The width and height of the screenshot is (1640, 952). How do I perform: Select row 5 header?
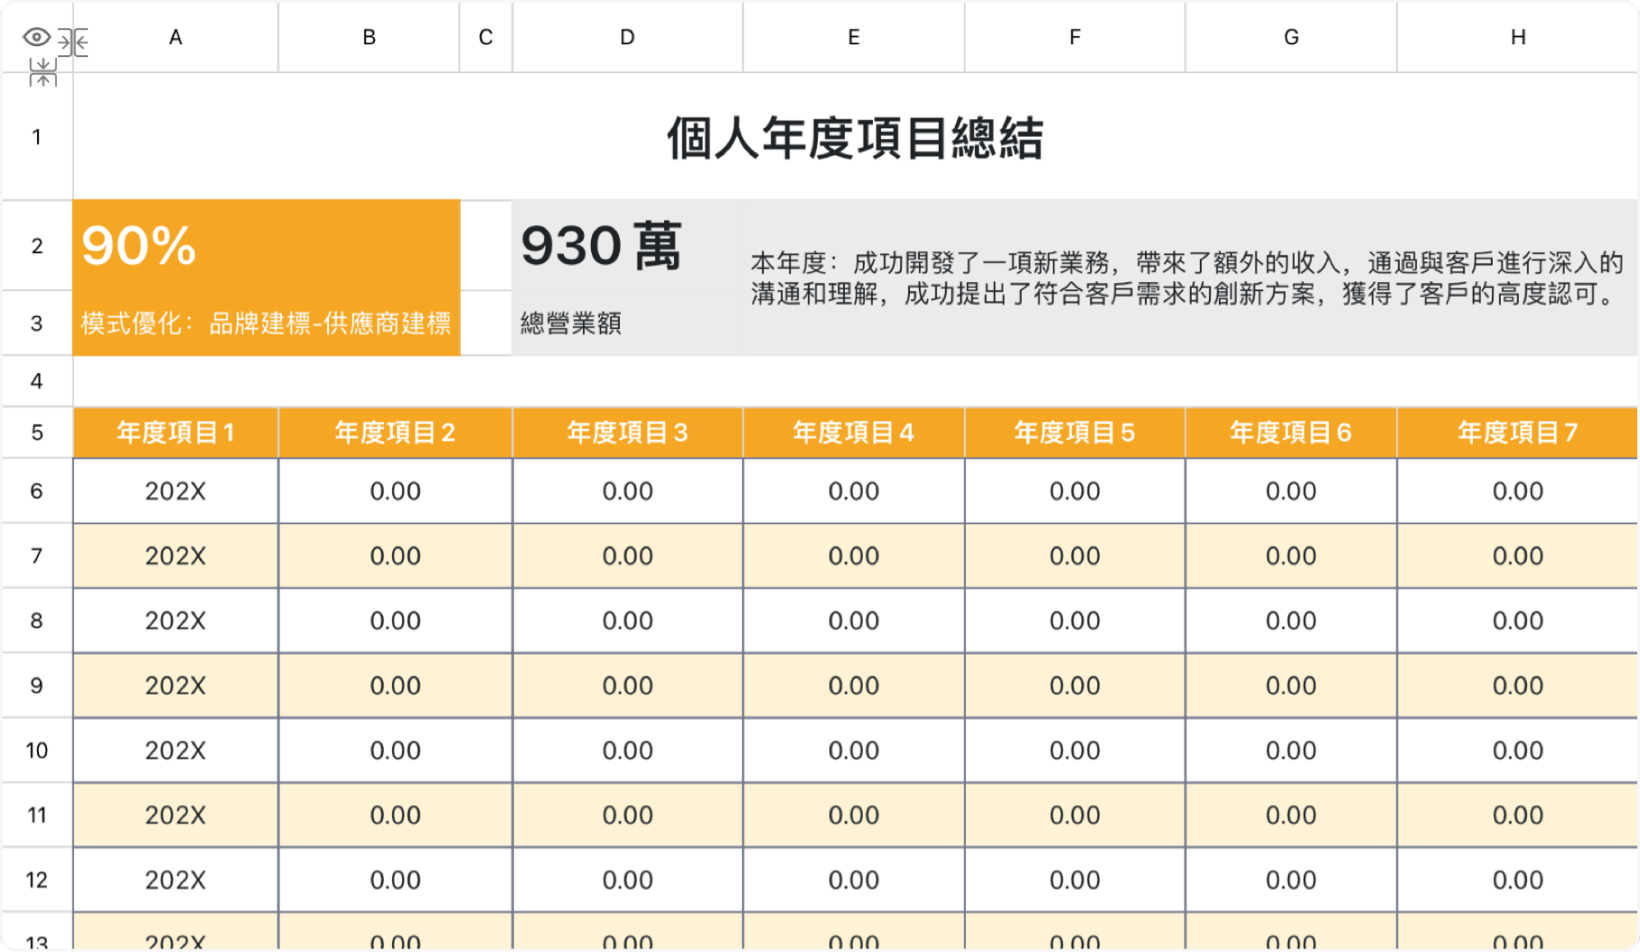[37, 433]
